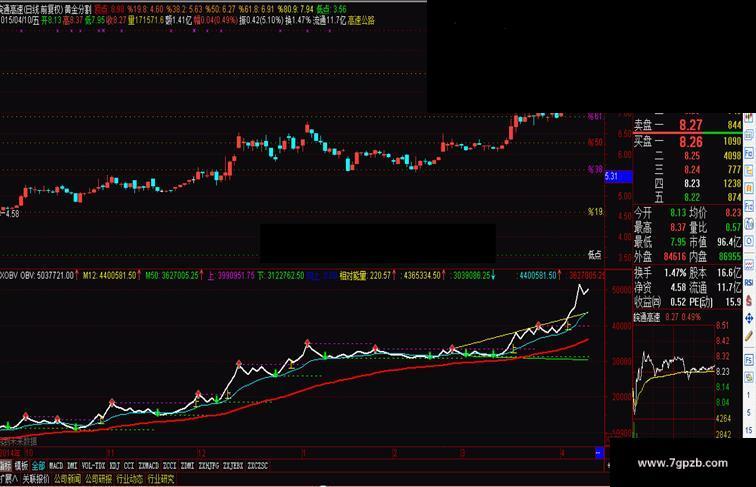
Task: Select the 15-minute period button
Action: point(749,431)
